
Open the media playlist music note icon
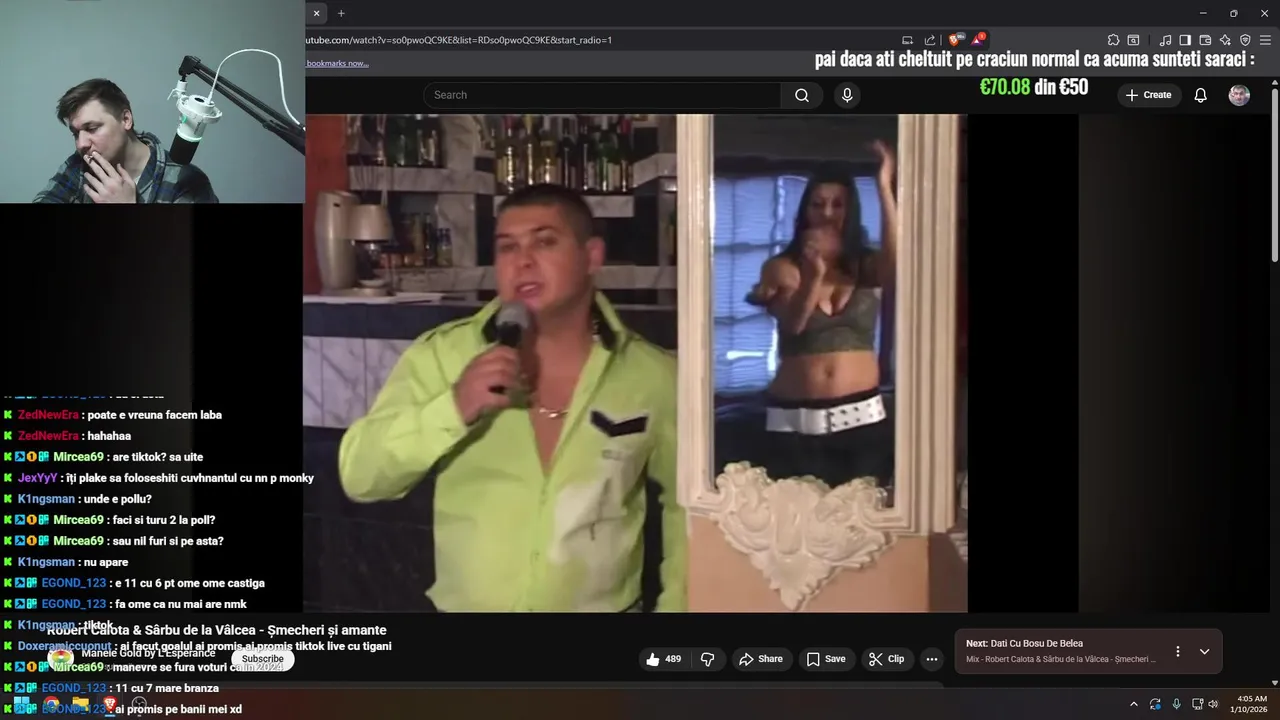[x=1165, y=40]
